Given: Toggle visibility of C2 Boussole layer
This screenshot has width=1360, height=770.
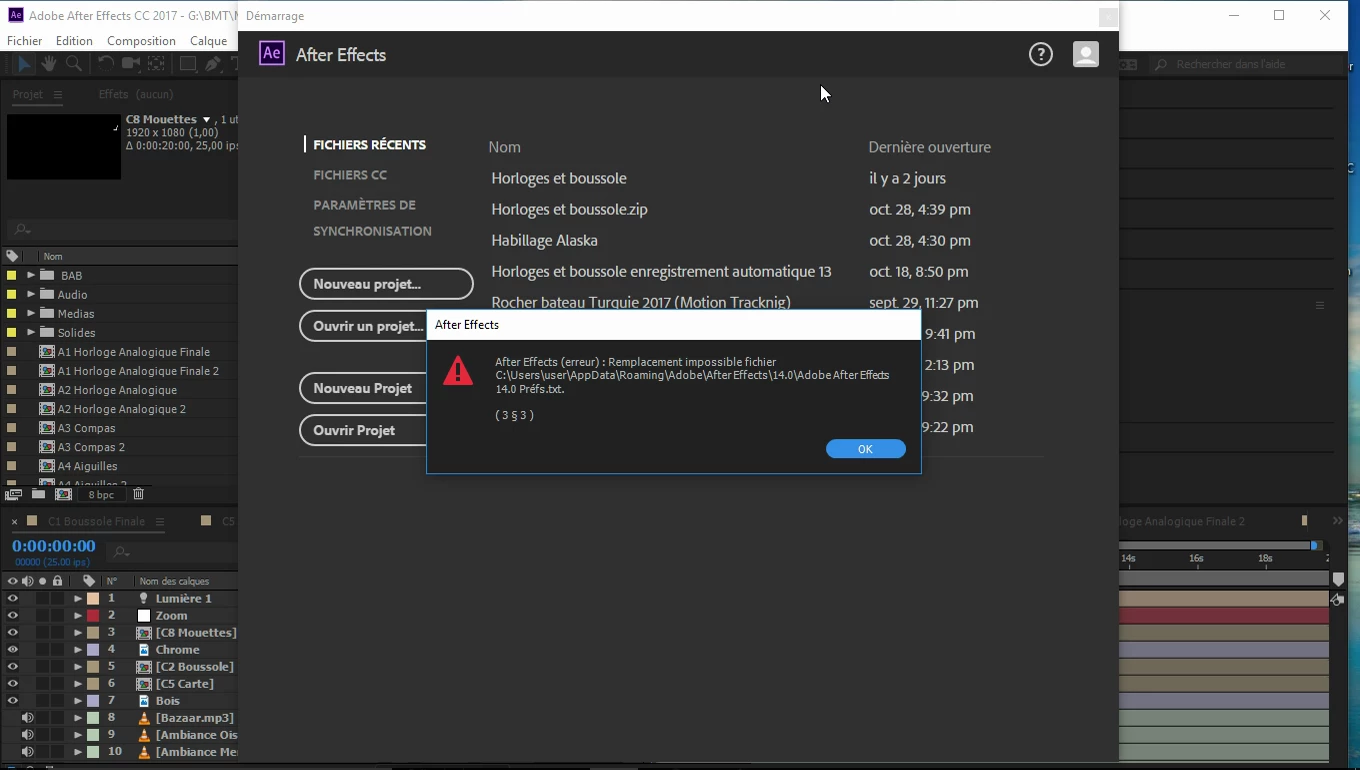Looking at the screenshot, I should [x=13, y=666].
